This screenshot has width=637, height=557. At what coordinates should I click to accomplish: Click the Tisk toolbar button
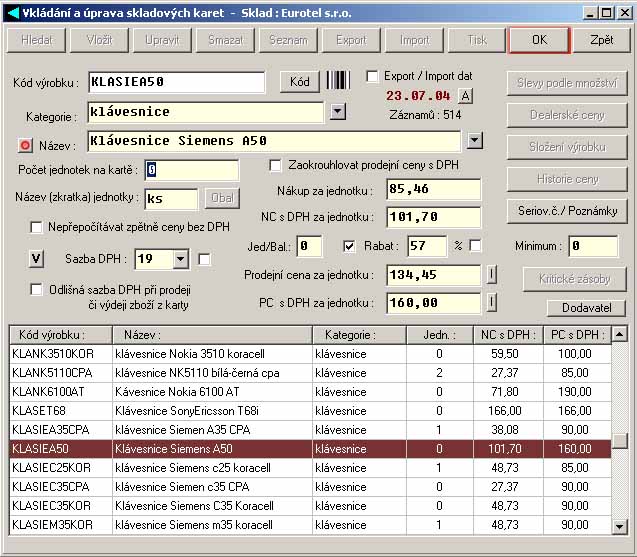477,40
